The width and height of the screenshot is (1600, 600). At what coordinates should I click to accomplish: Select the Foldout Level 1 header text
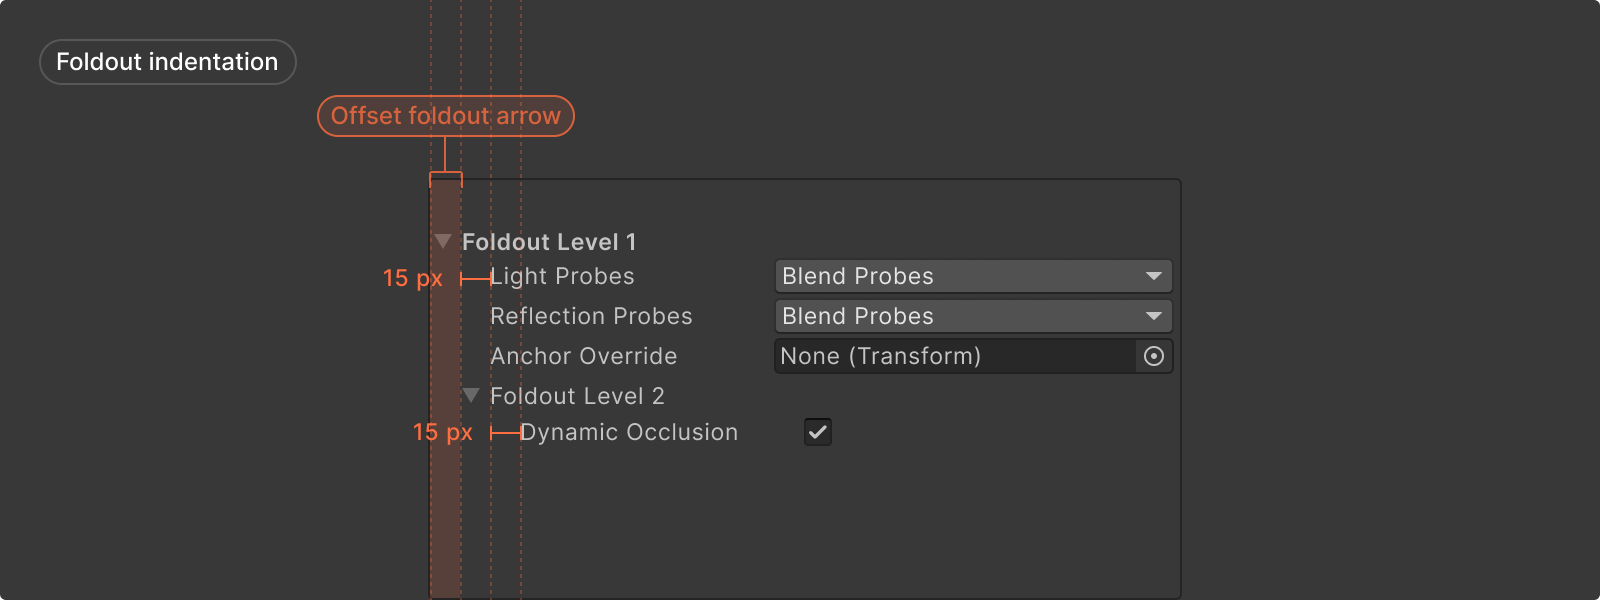[549, 242]
